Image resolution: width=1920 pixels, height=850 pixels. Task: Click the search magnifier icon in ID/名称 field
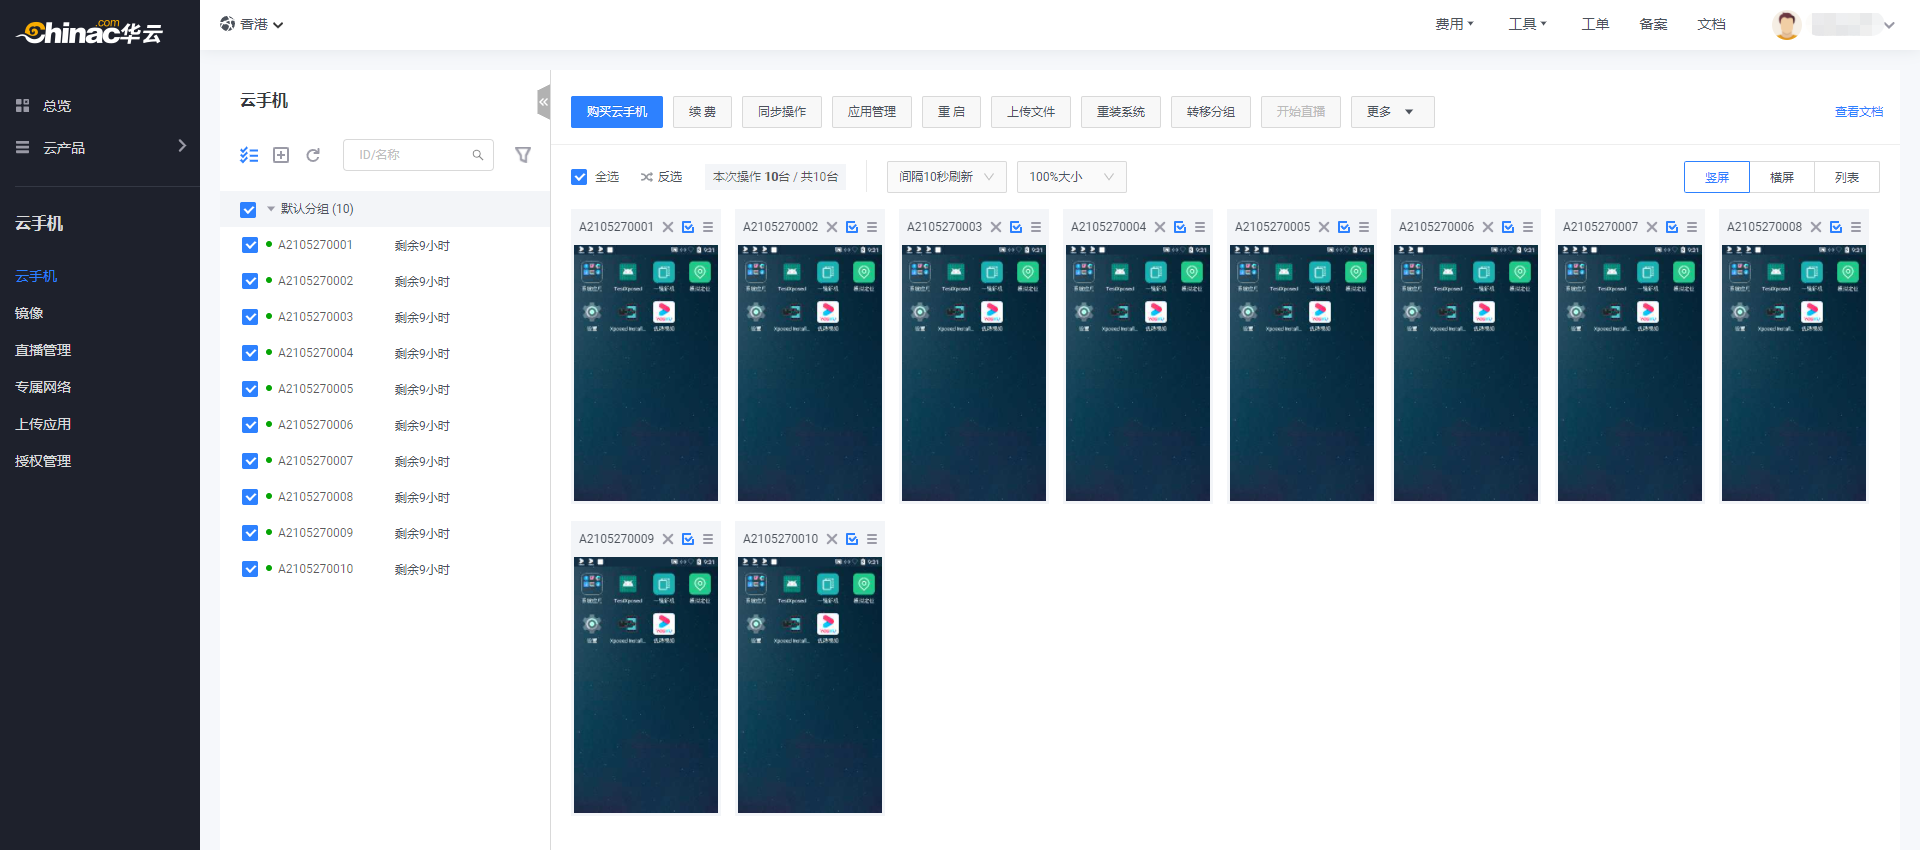click(x=478, y=155)
